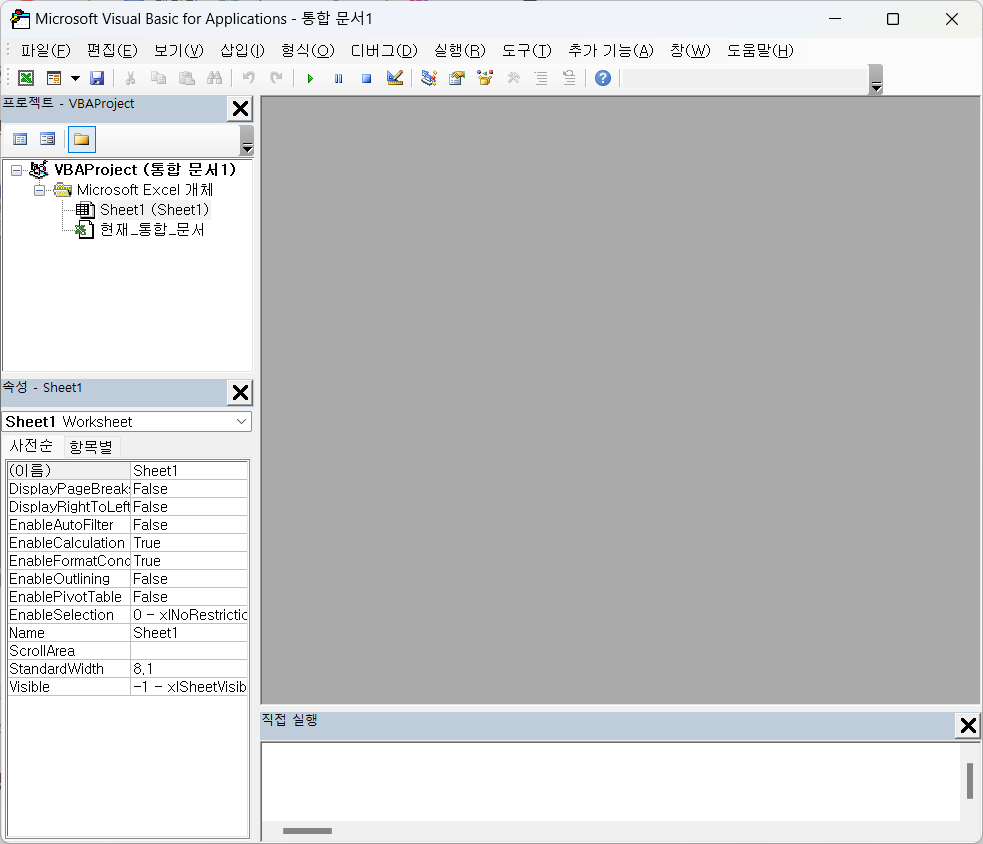Screen dimensions: 983x844
Task: Select 현재_통합_문서 in project tree
Action: click(152, 230)
